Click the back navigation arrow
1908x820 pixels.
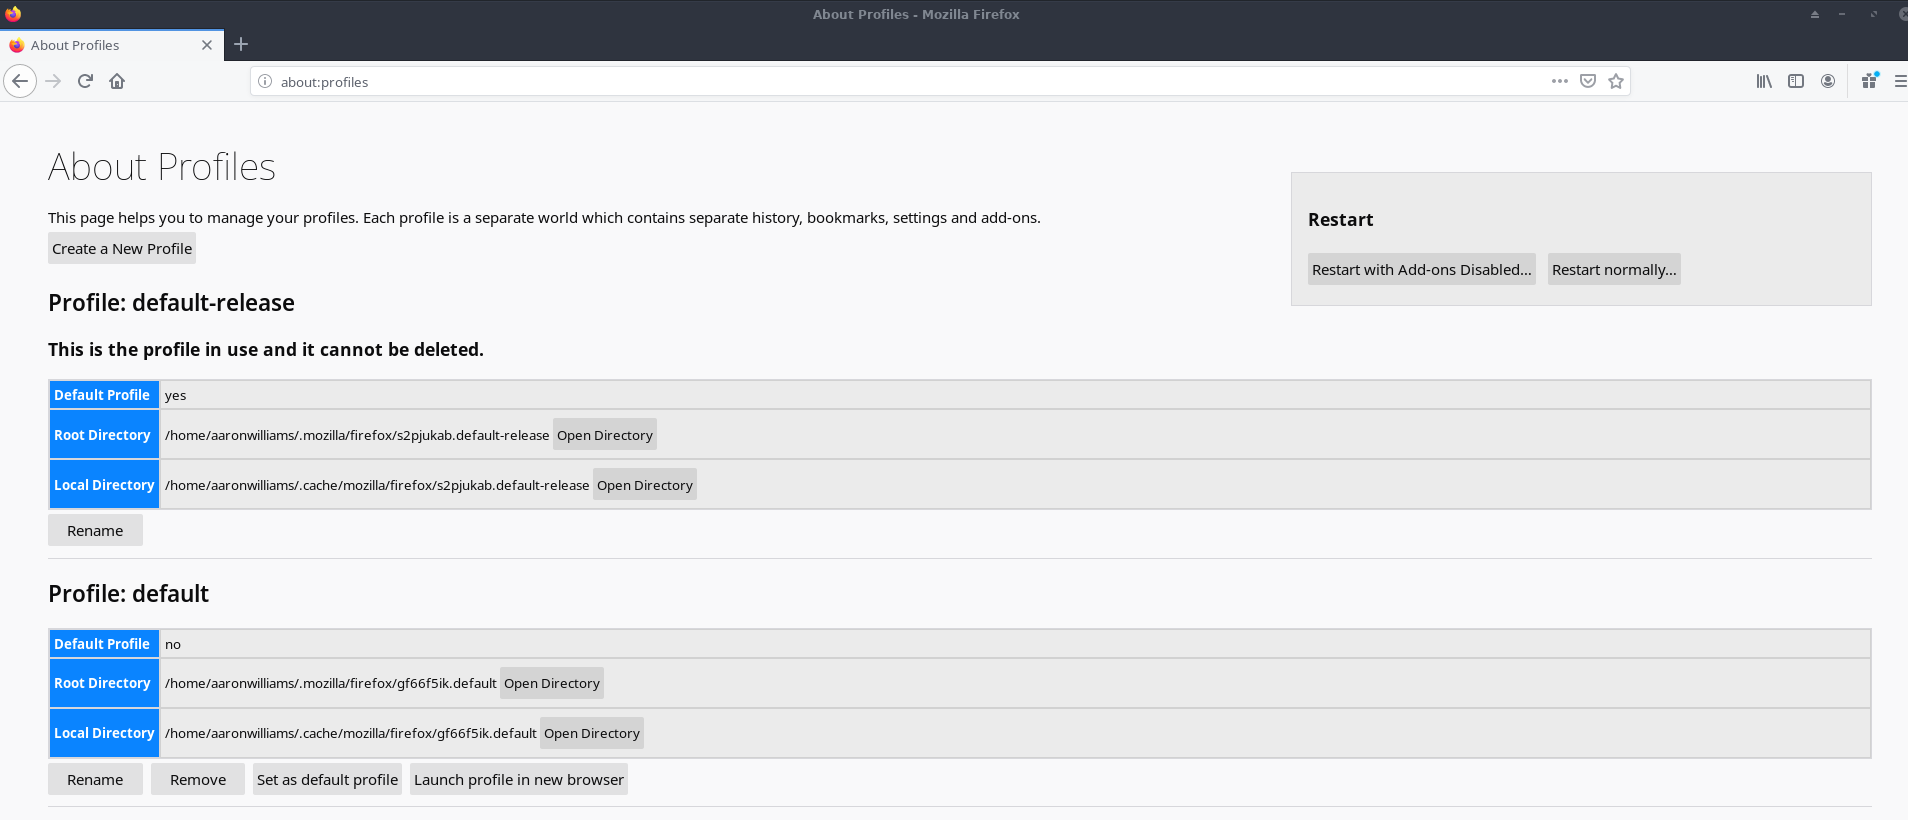click(x=20, y=81)
